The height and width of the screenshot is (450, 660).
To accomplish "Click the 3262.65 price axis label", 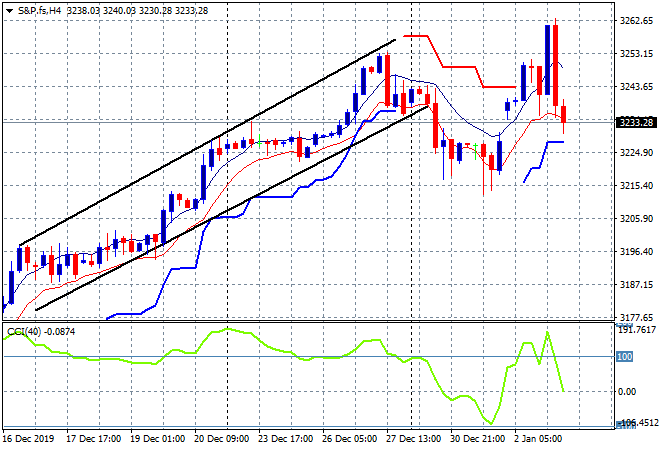I will pyautogui.click(x=636, y=21).
